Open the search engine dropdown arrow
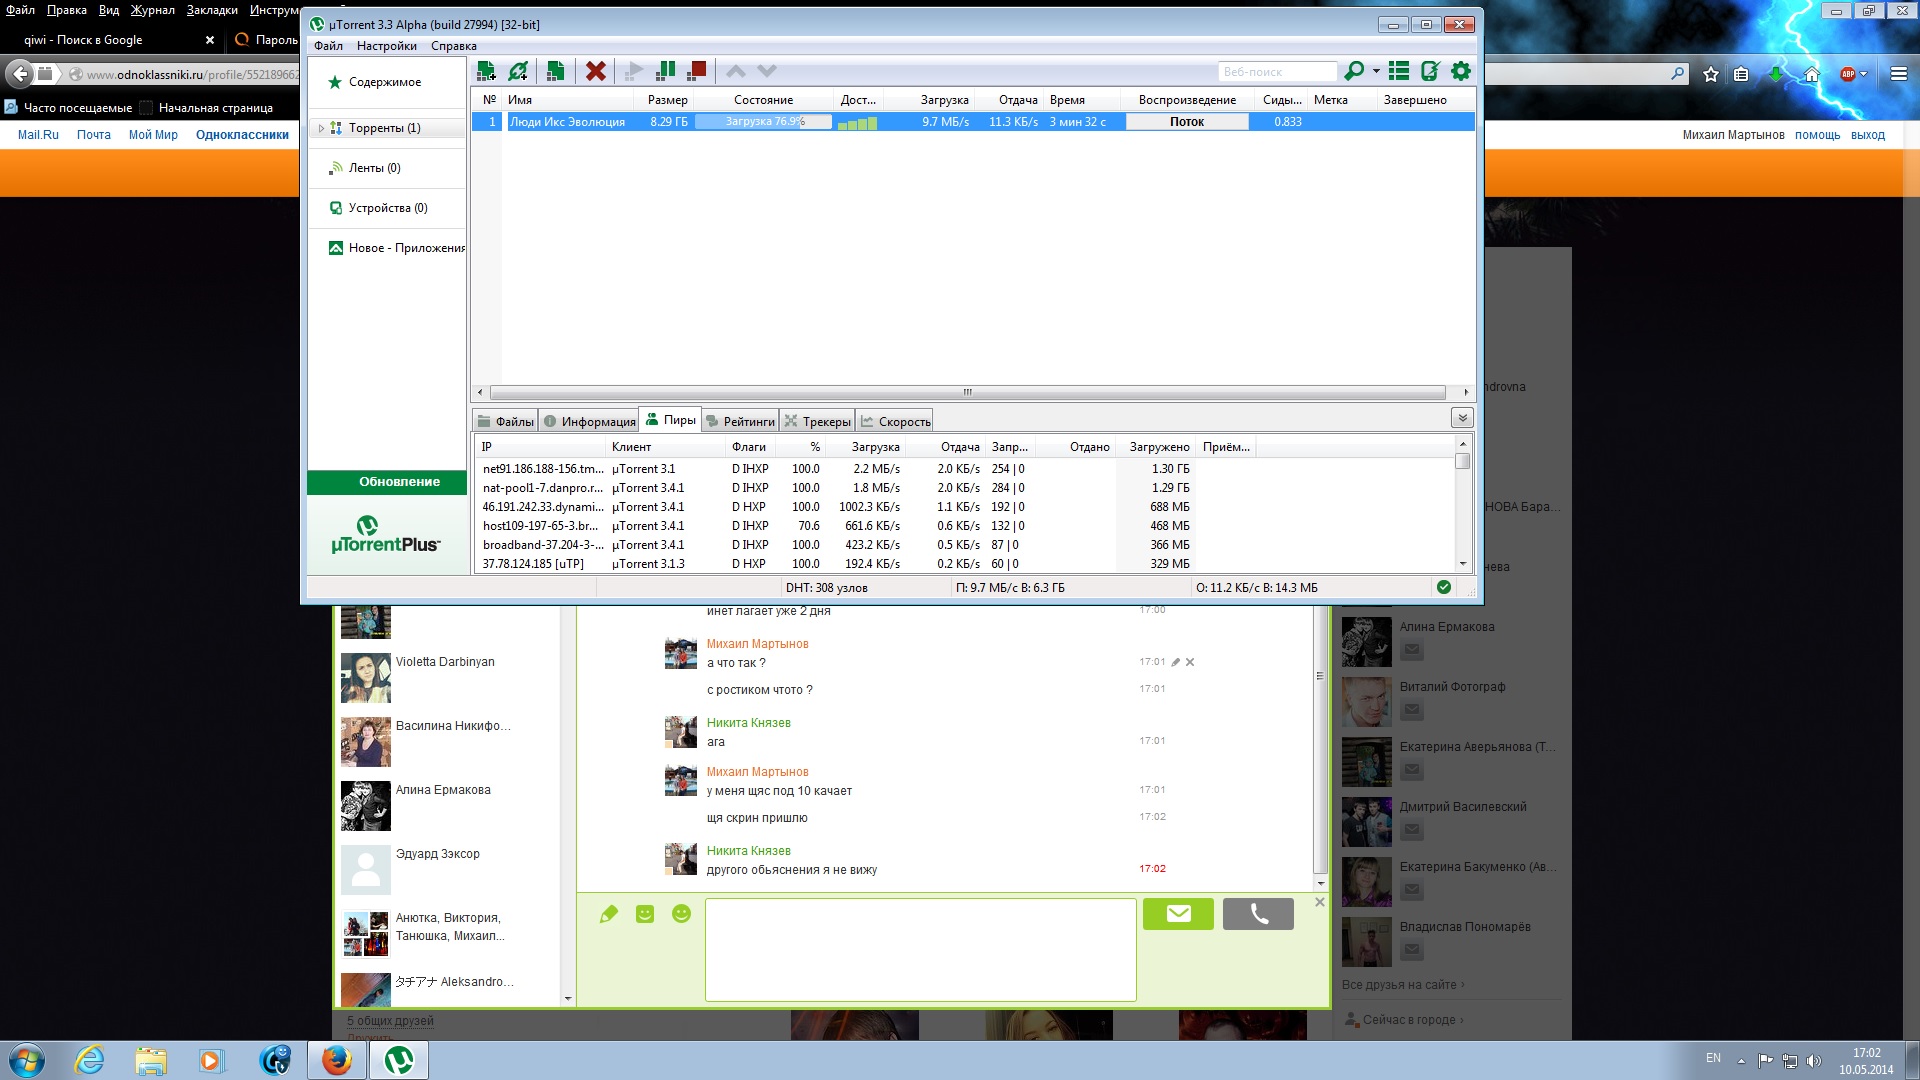1920x1080 pixels. tap(1376, 71)
